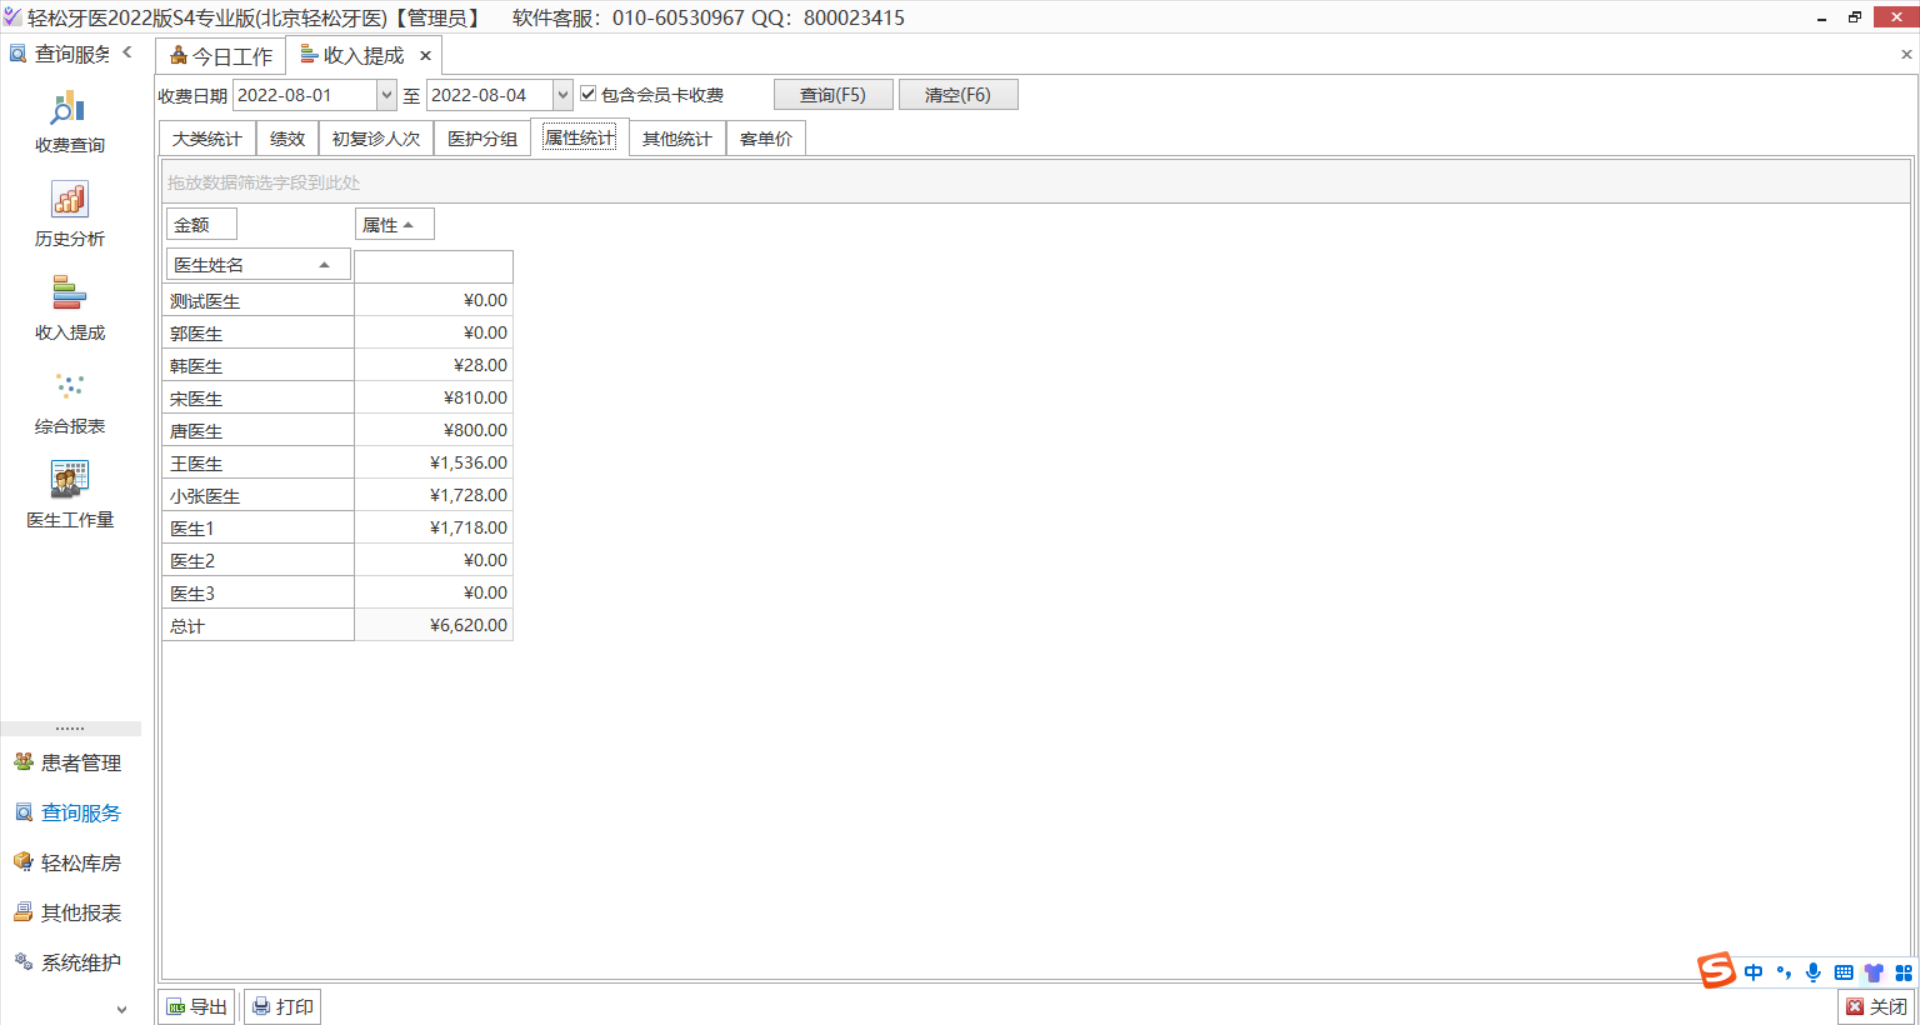Viewport: 1920px width, 1025px height.
Task: Click the 清空(F6) button
Action: pos(958,95)
